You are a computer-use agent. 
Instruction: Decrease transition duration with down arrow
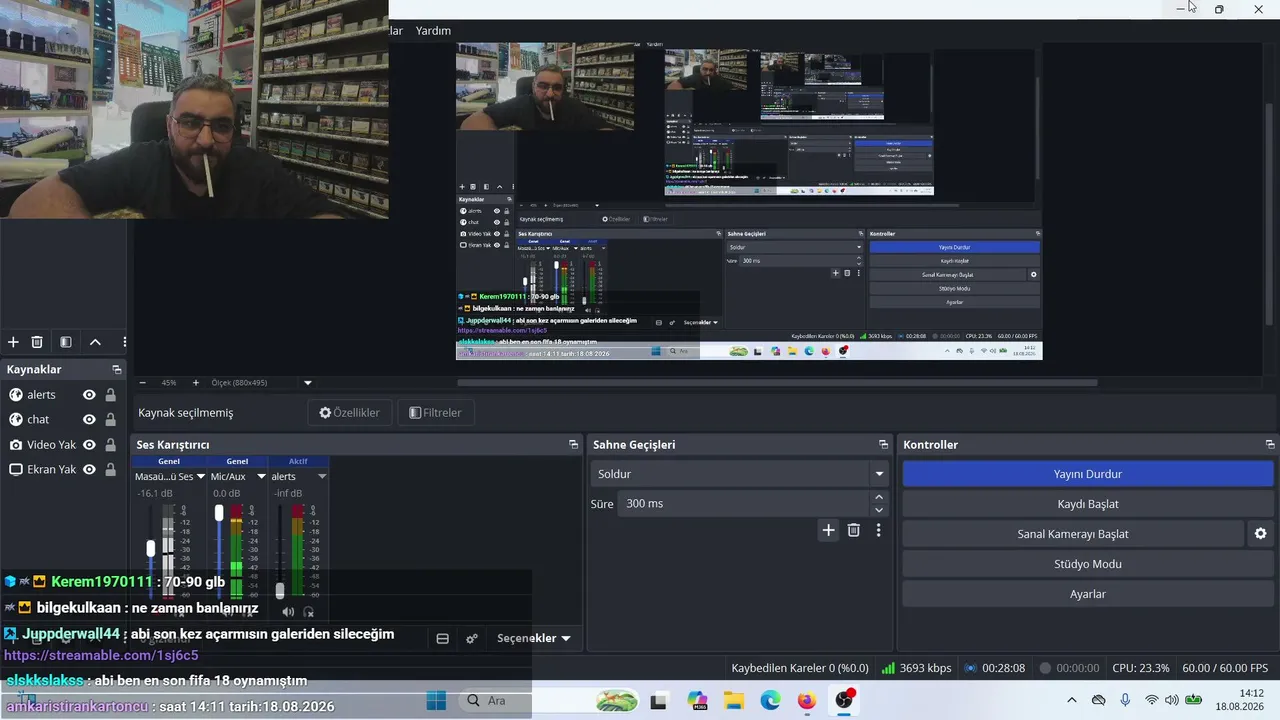point(879,509)
